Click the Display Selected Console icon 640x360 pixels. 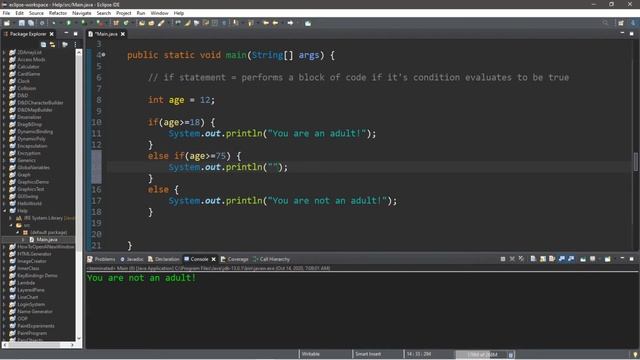point(593,259)
